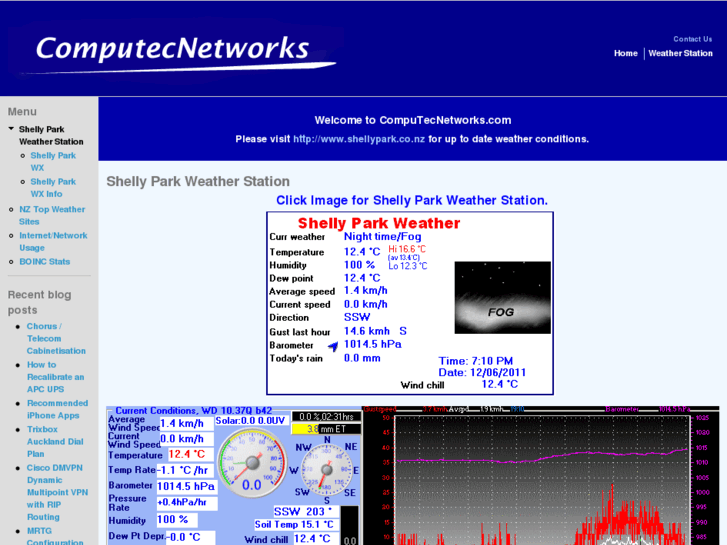Click the Wind chill 12.4 °C summary value
The width and height of the screenshot is (727, 545).
[x=499, y=384]
